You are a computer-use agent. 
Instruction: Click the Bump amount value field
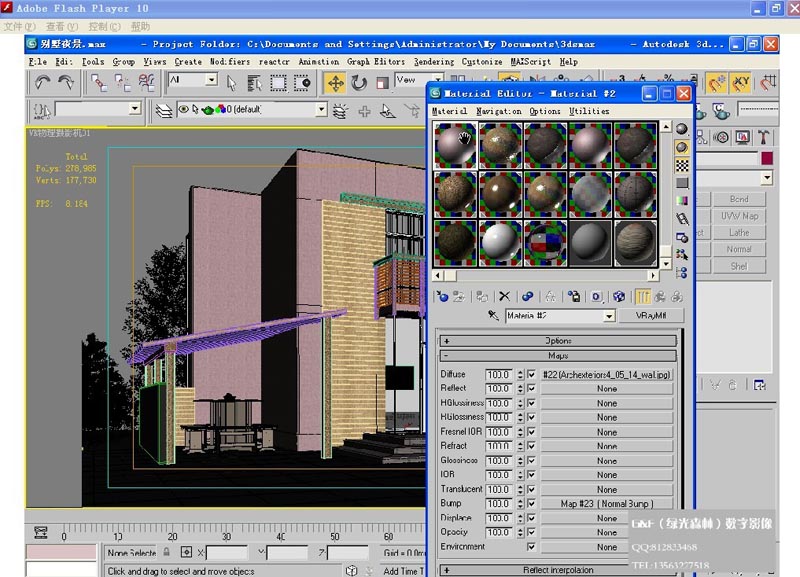[499, 504]
